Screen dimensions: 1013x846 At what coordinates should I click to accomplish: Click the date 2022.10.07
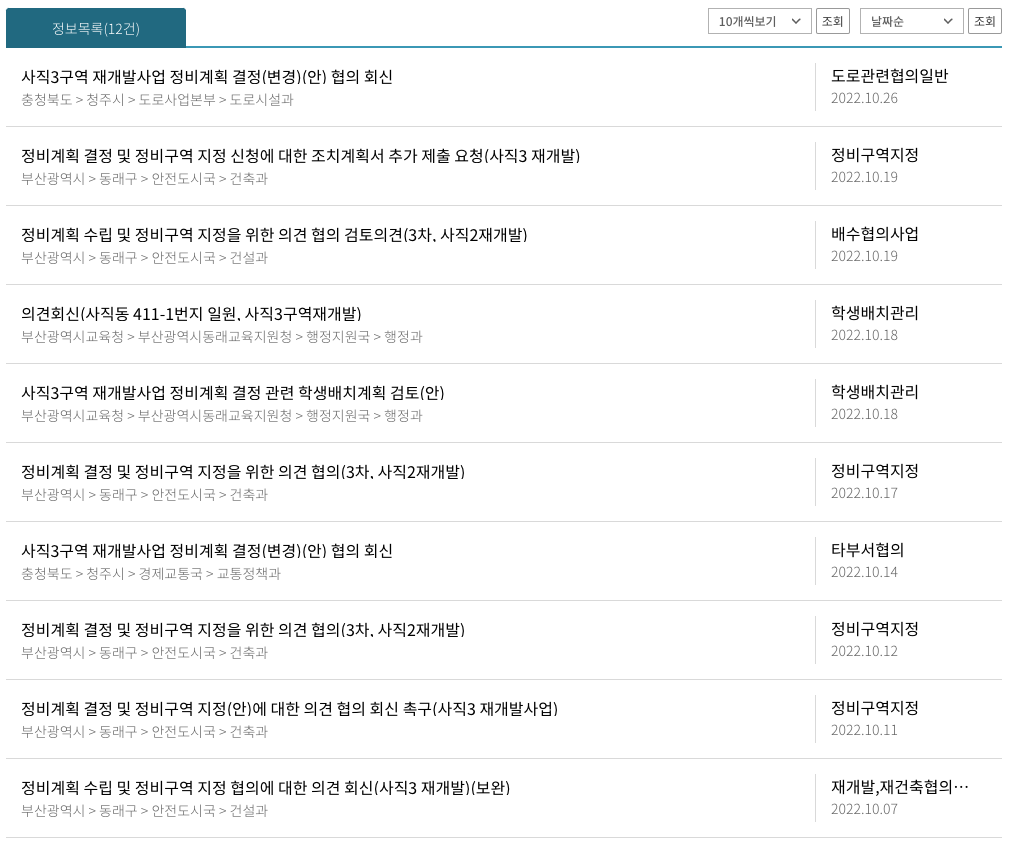click(x=864, y=809)
